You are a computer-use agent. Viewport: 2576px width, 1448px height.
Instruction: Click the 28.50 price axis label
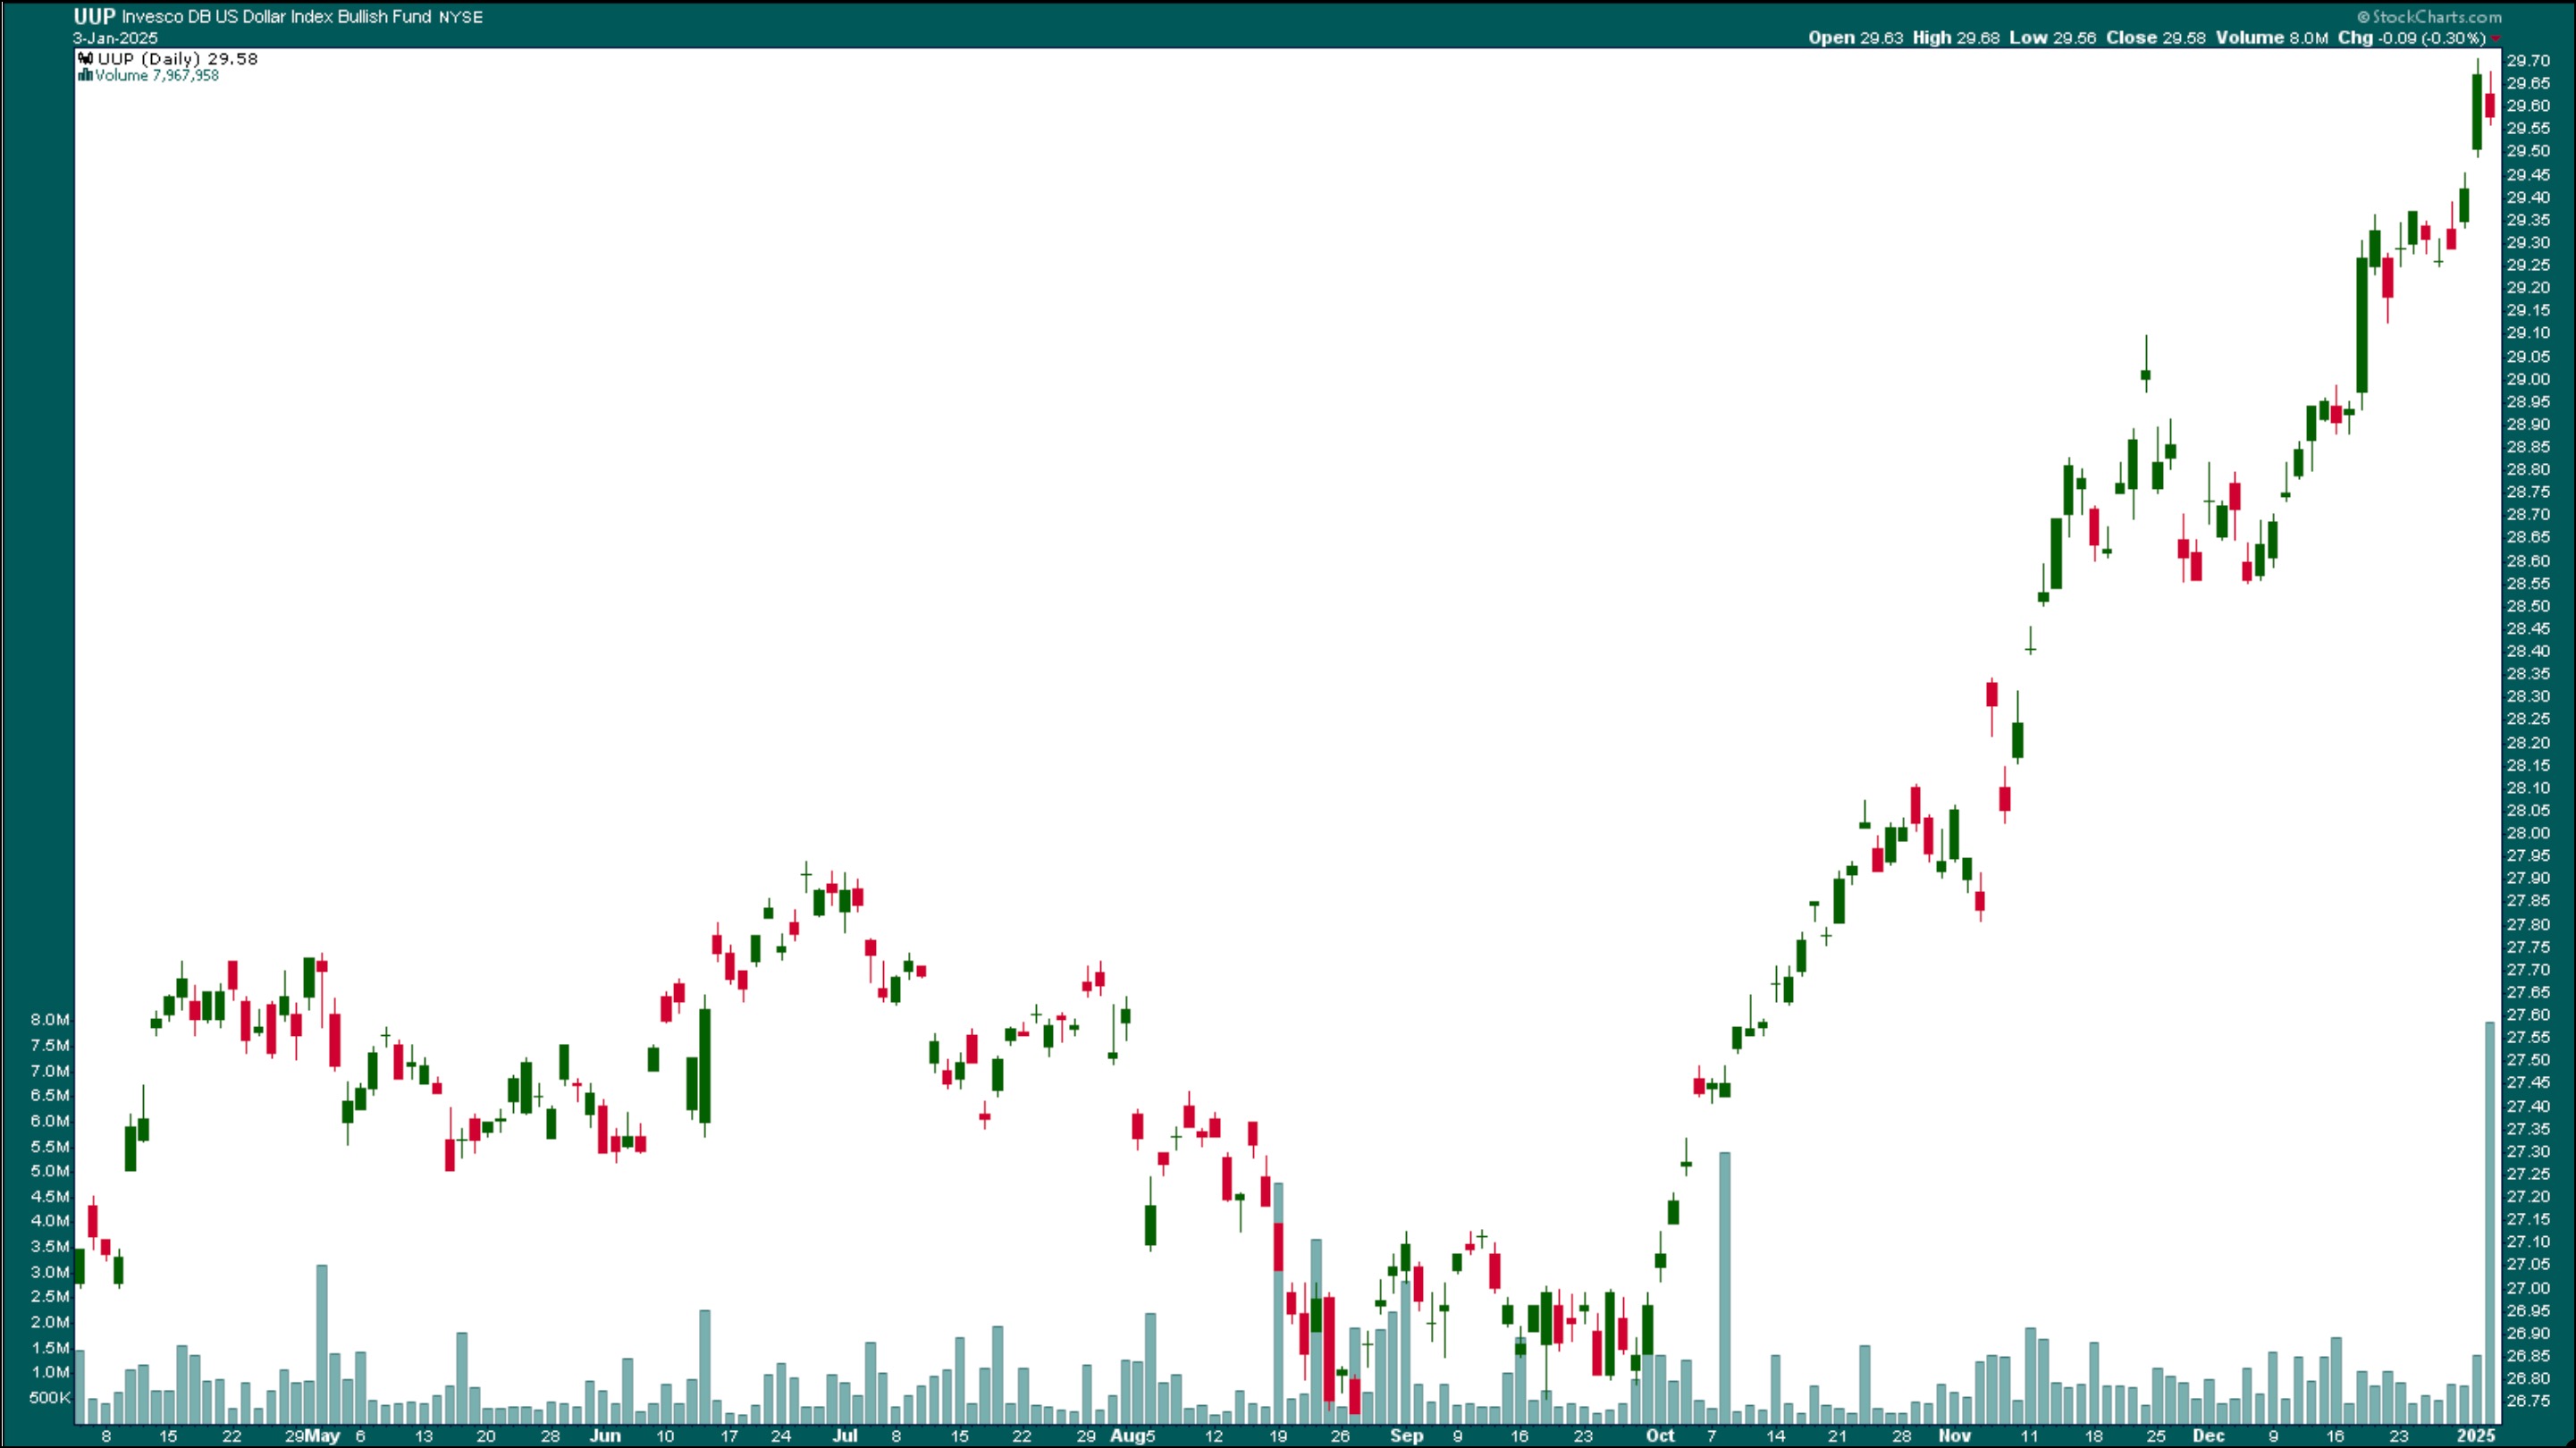coord(2527,606)
